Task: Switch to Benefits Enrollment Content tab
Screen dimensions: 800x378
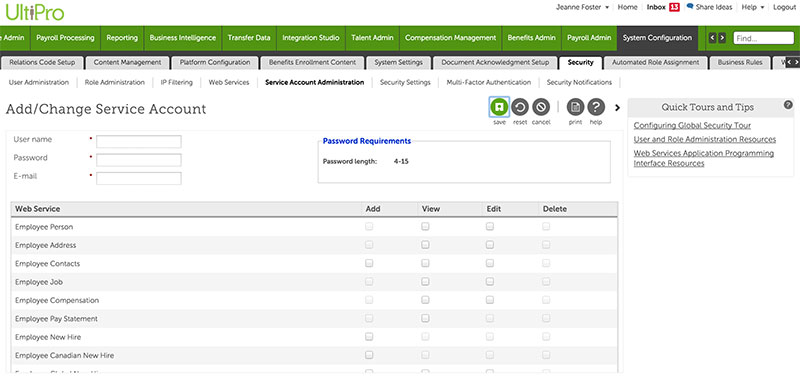Action: coord(313,63)
